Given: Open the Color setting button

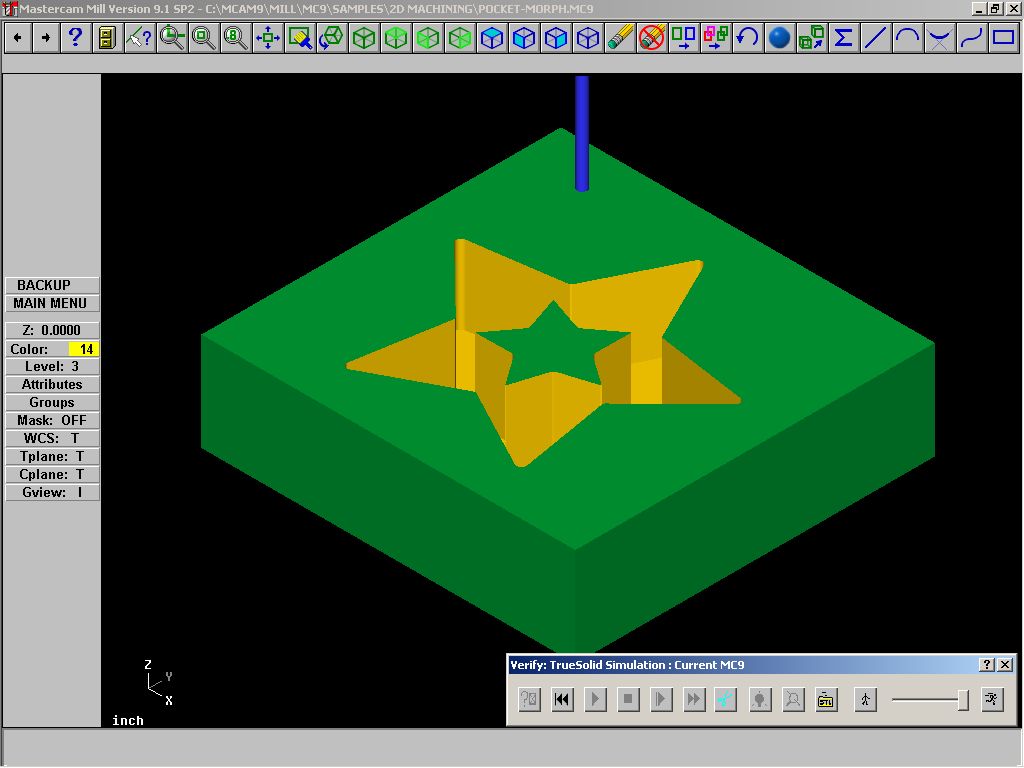Looking at the screenshot, I should pyautogui.click(x=37, y=349).
